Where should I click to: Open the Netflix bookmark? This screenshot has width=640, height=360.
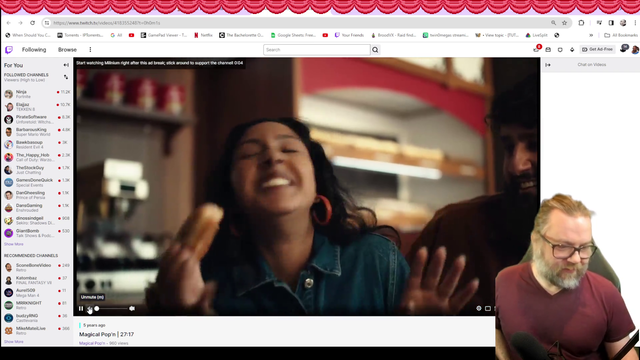[x=203, y=36]
